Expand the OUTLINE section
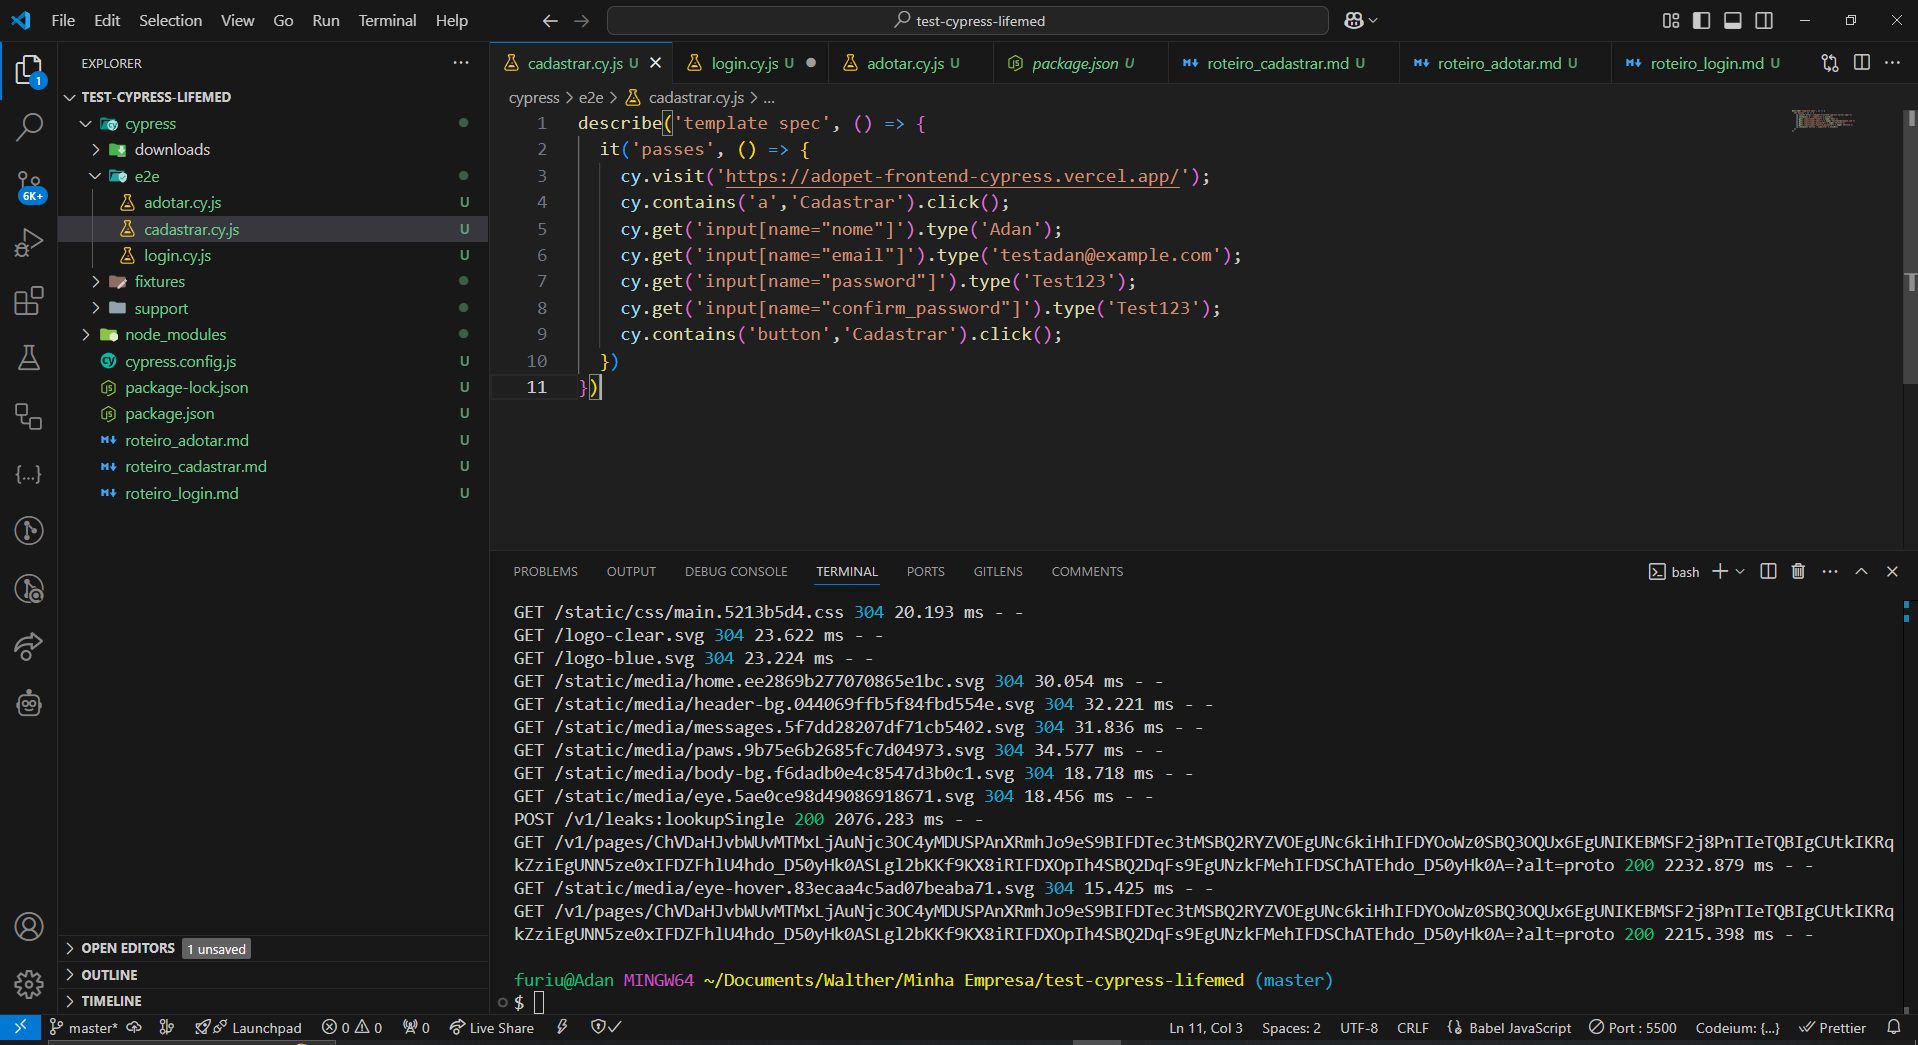Viewport: 1918px width, 1045px height. [109, 974]
